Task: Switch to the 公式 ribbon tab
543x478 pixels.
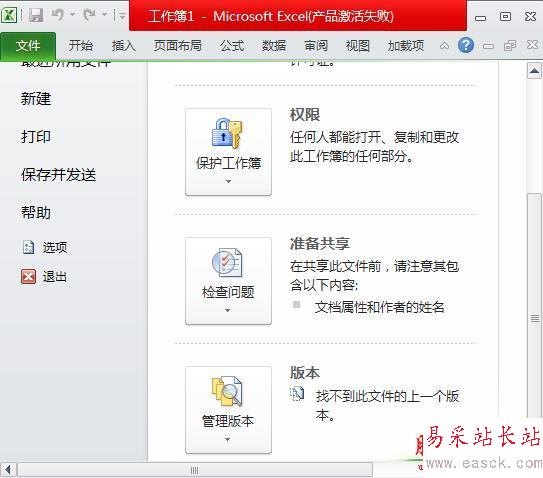Action: tap(232, 45)
